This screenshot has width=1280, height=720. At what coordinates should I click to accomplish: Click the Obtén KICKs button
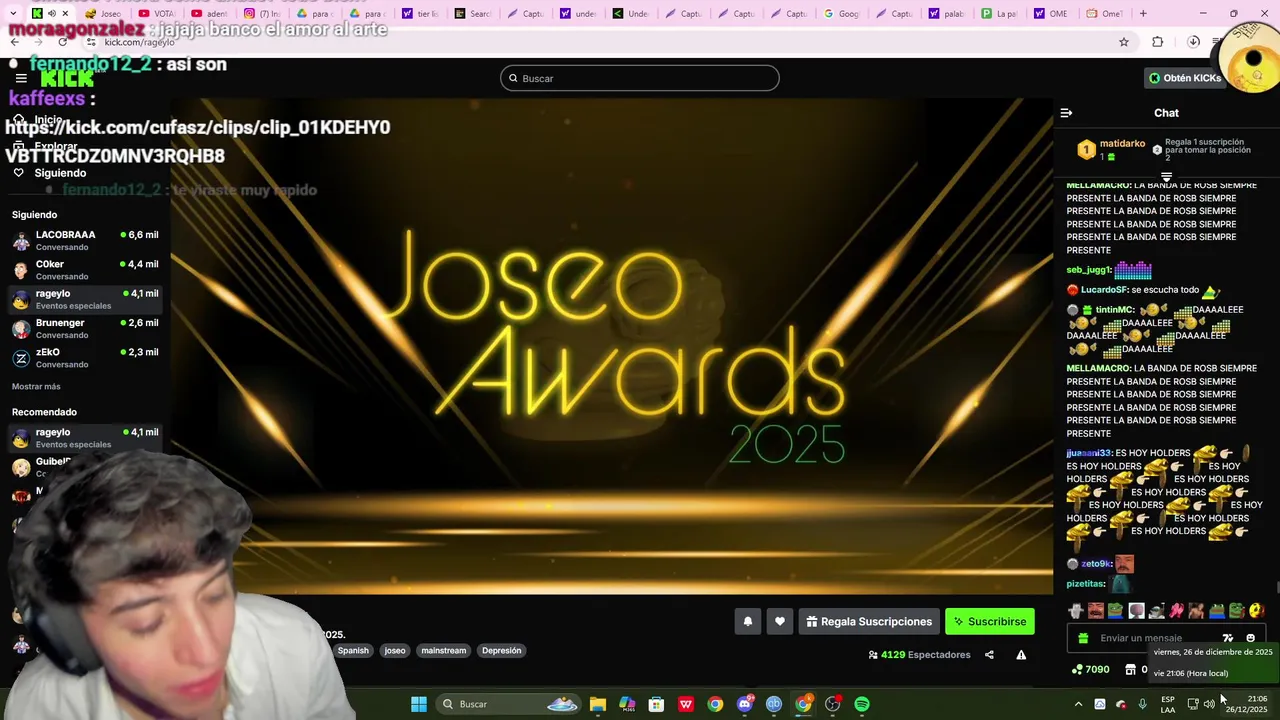1185,78
